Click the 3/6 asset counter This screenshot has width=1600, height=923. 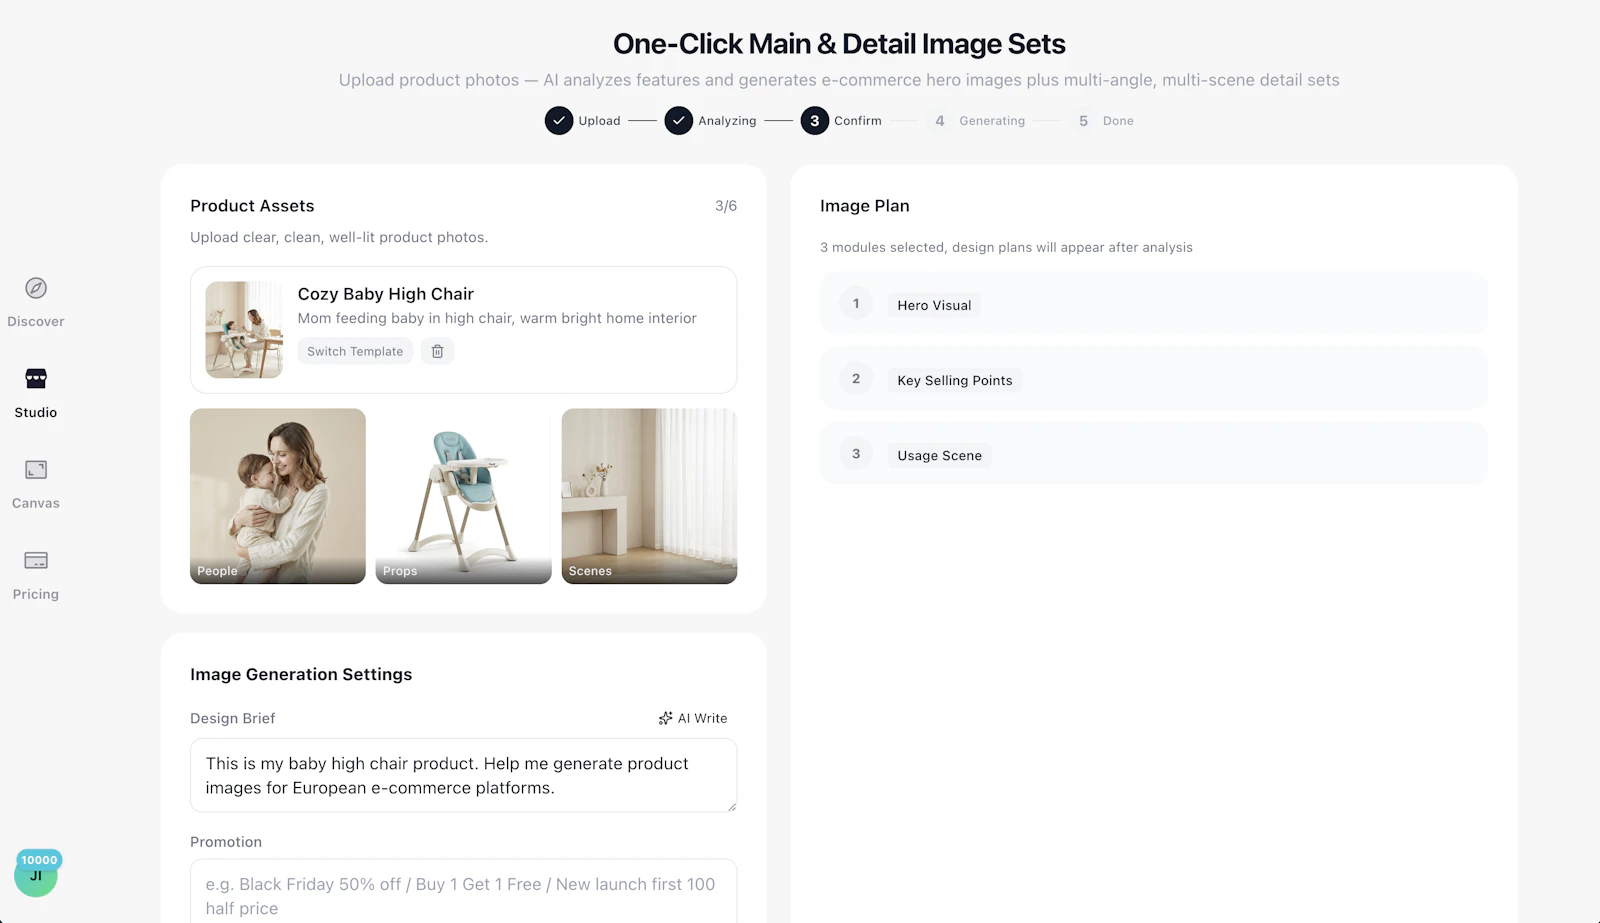(726, 206)
